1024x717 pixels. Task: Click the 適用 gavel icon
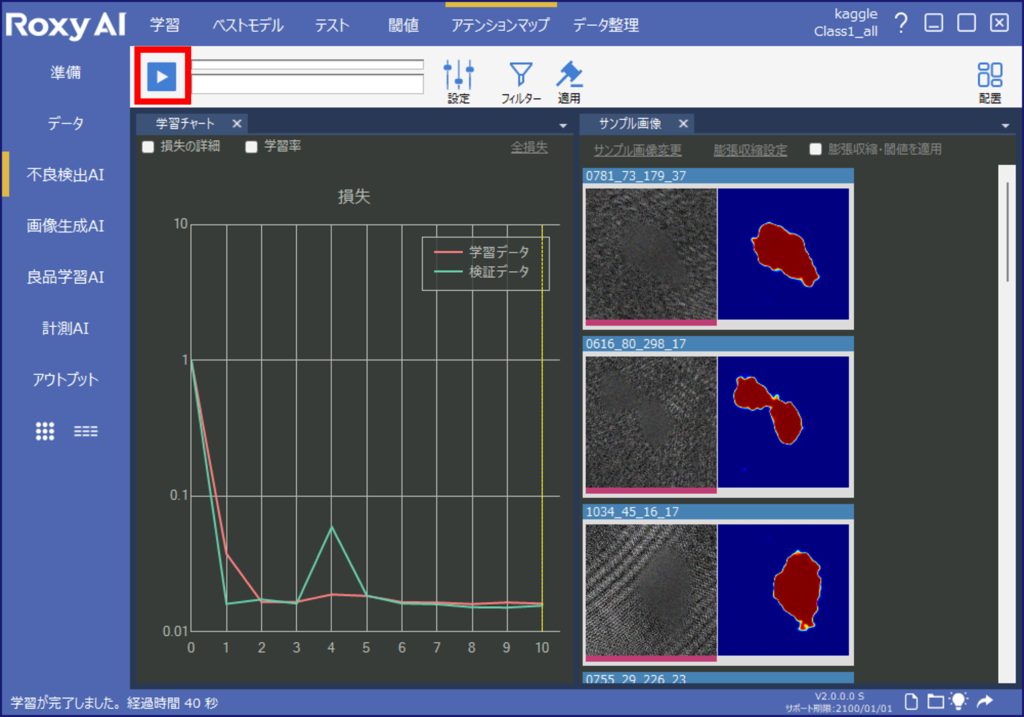tap(569, 74)
